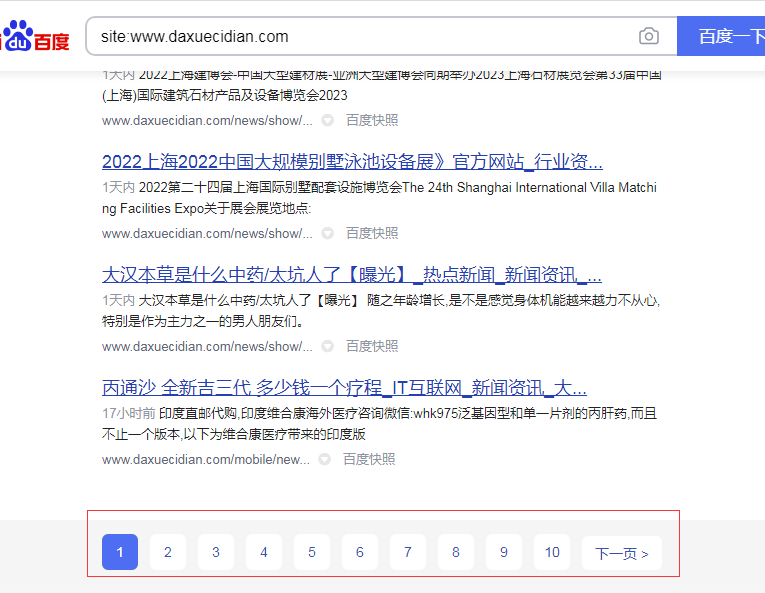Click snippet text (上海)国际建筑石材产品及设备博览会2023
The height and width of the screenshot is (593, 765).
pos(225,95)
